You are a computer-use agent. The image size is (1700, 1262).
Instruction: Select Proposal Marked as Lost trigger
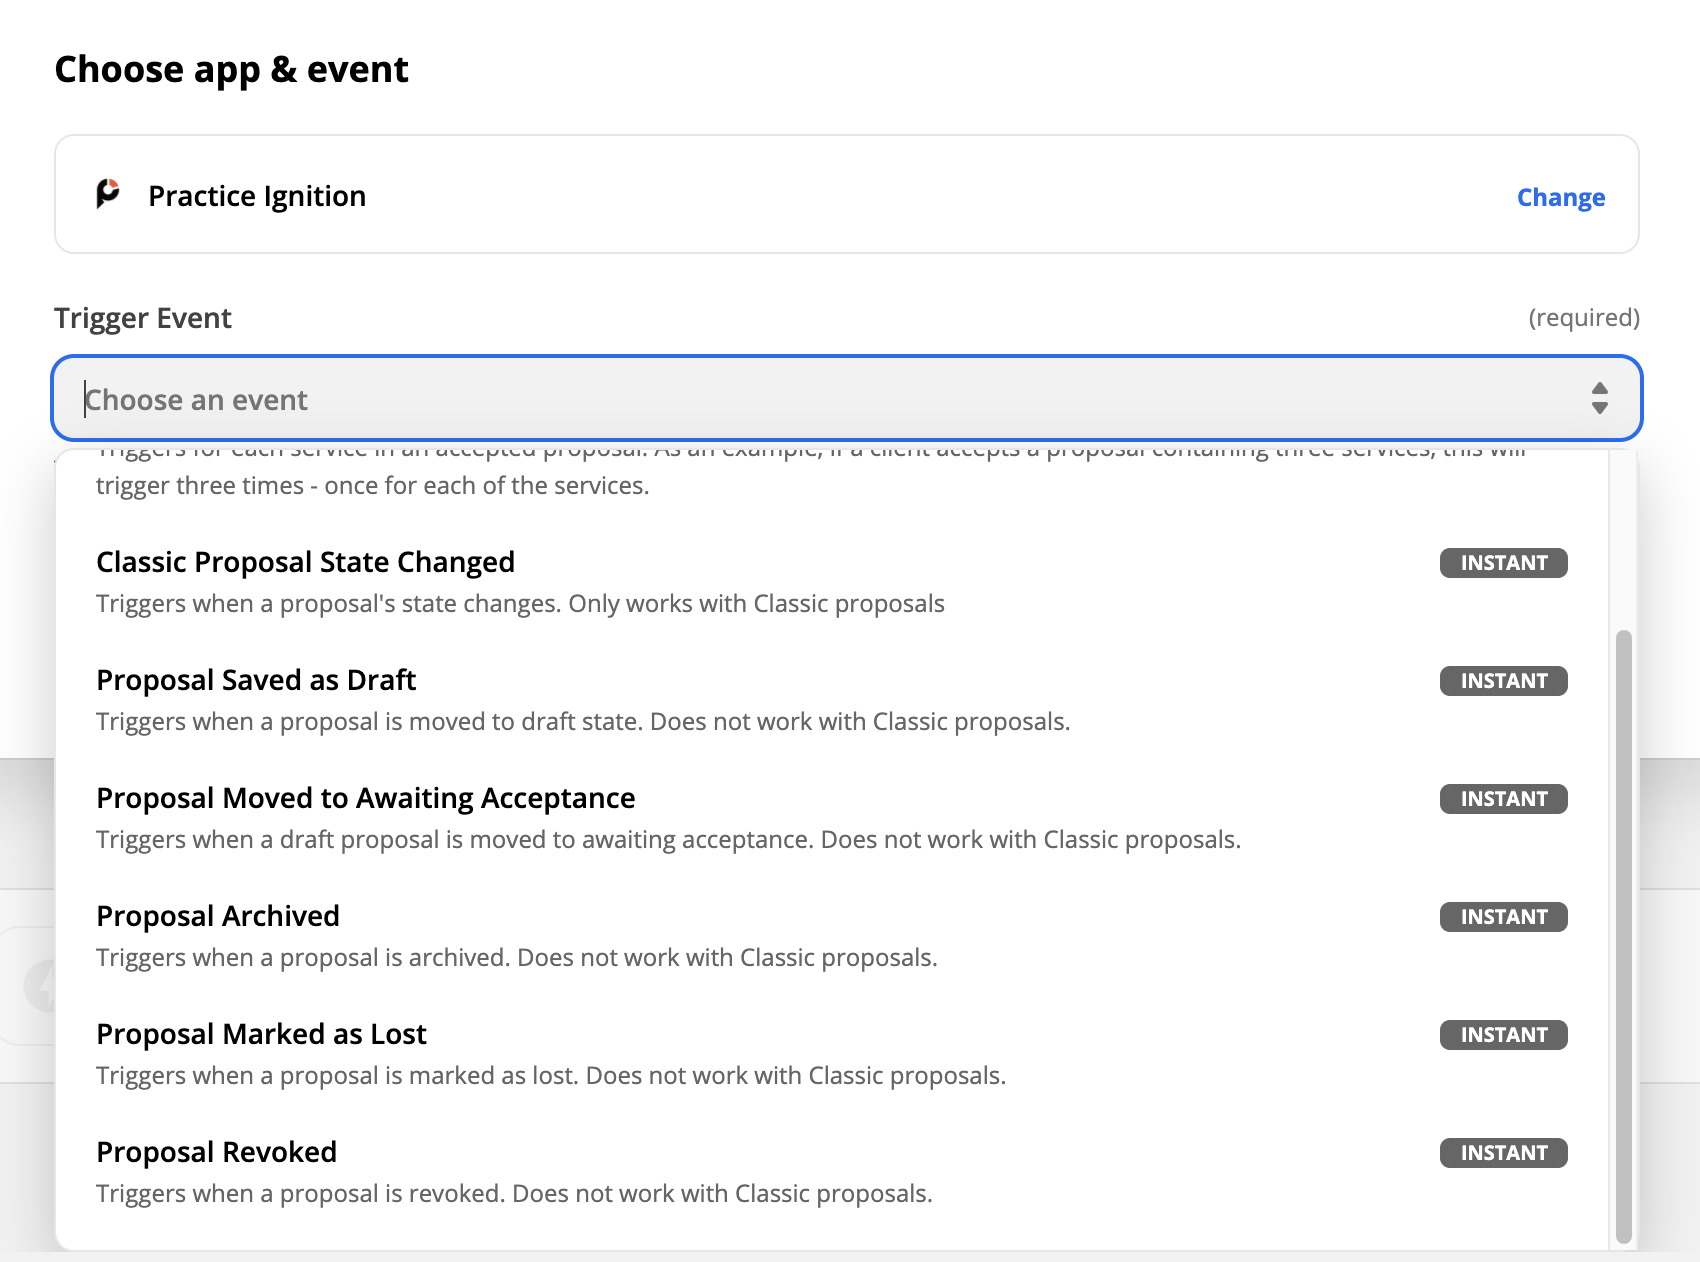point(261,1034)
